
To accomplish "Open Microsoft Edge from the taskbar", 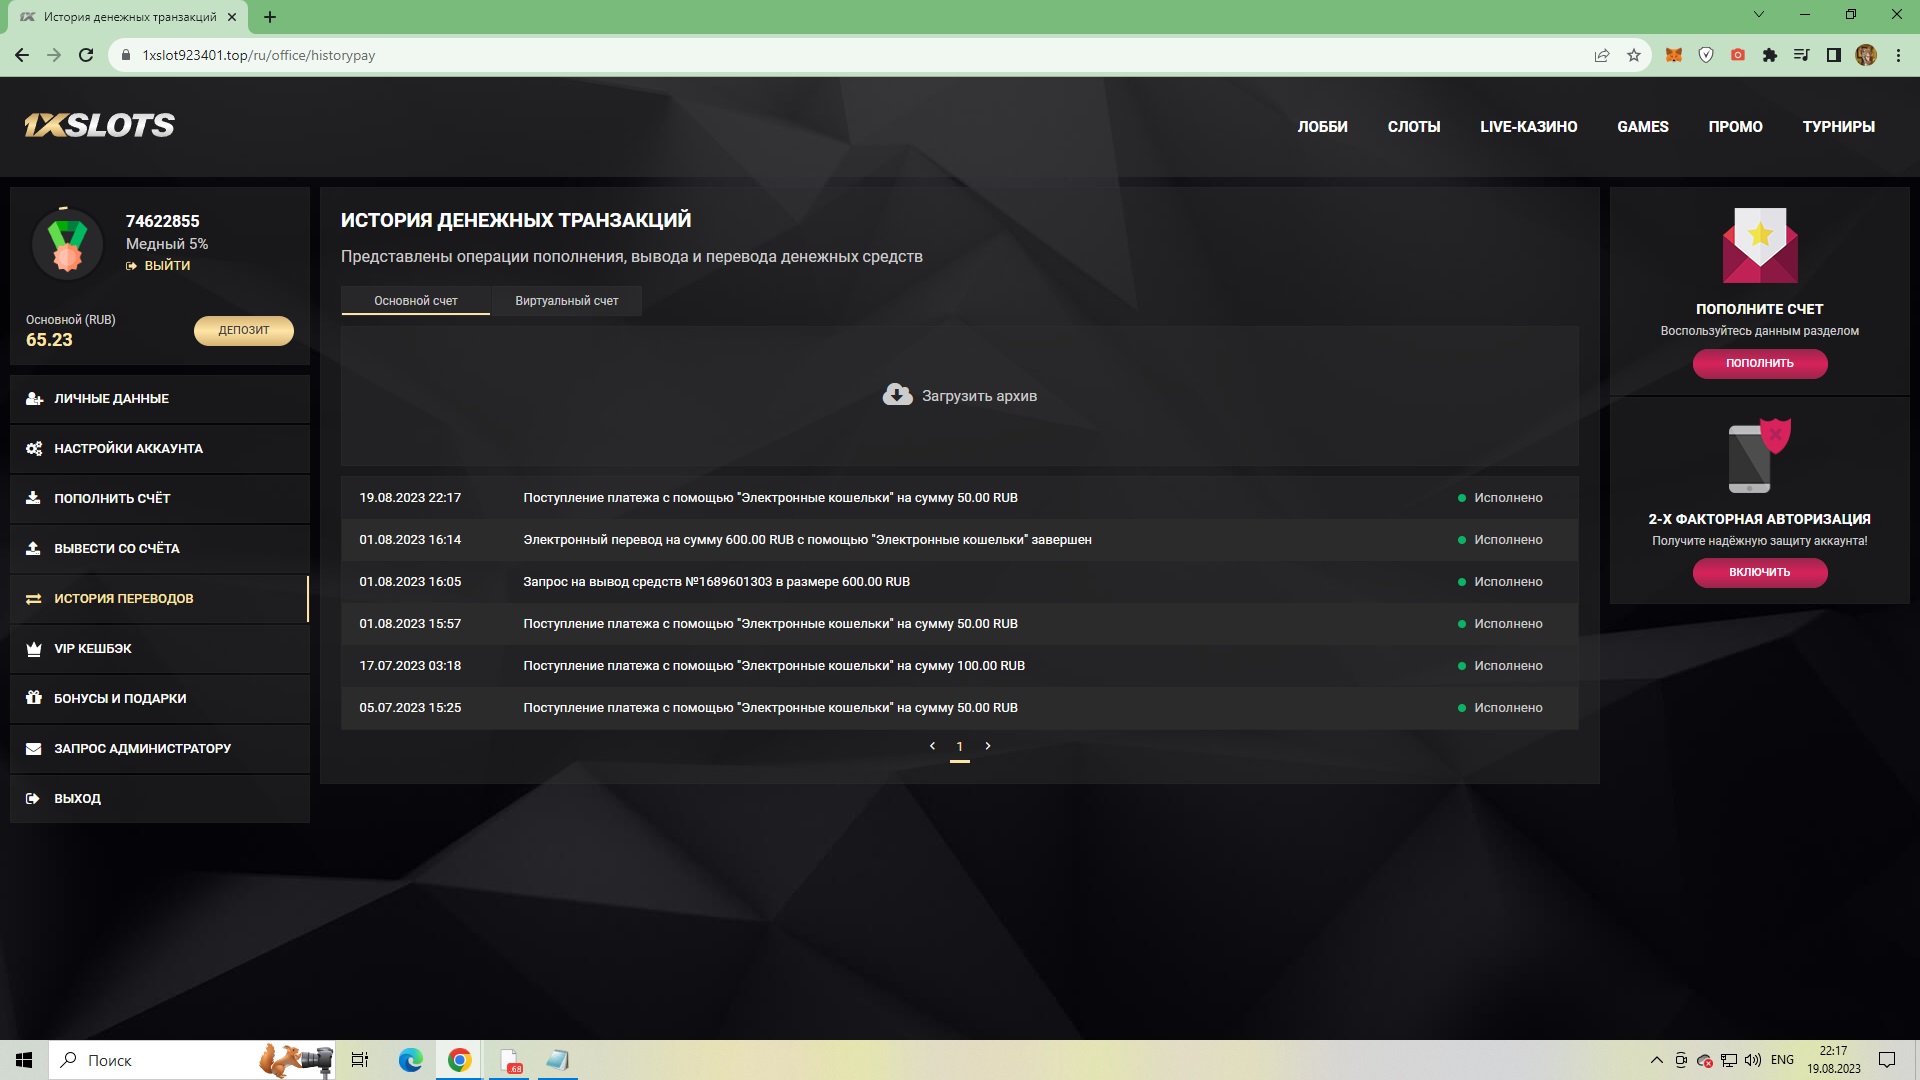I will tap(410, 1060).
